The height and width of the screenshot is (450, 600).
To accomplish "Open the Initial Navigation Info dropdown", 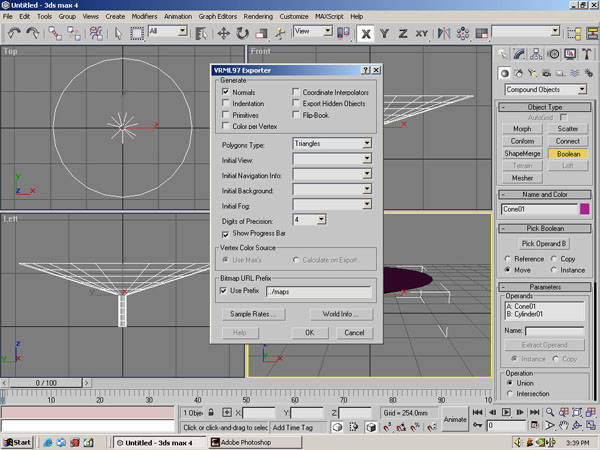I will pos(367,174).
